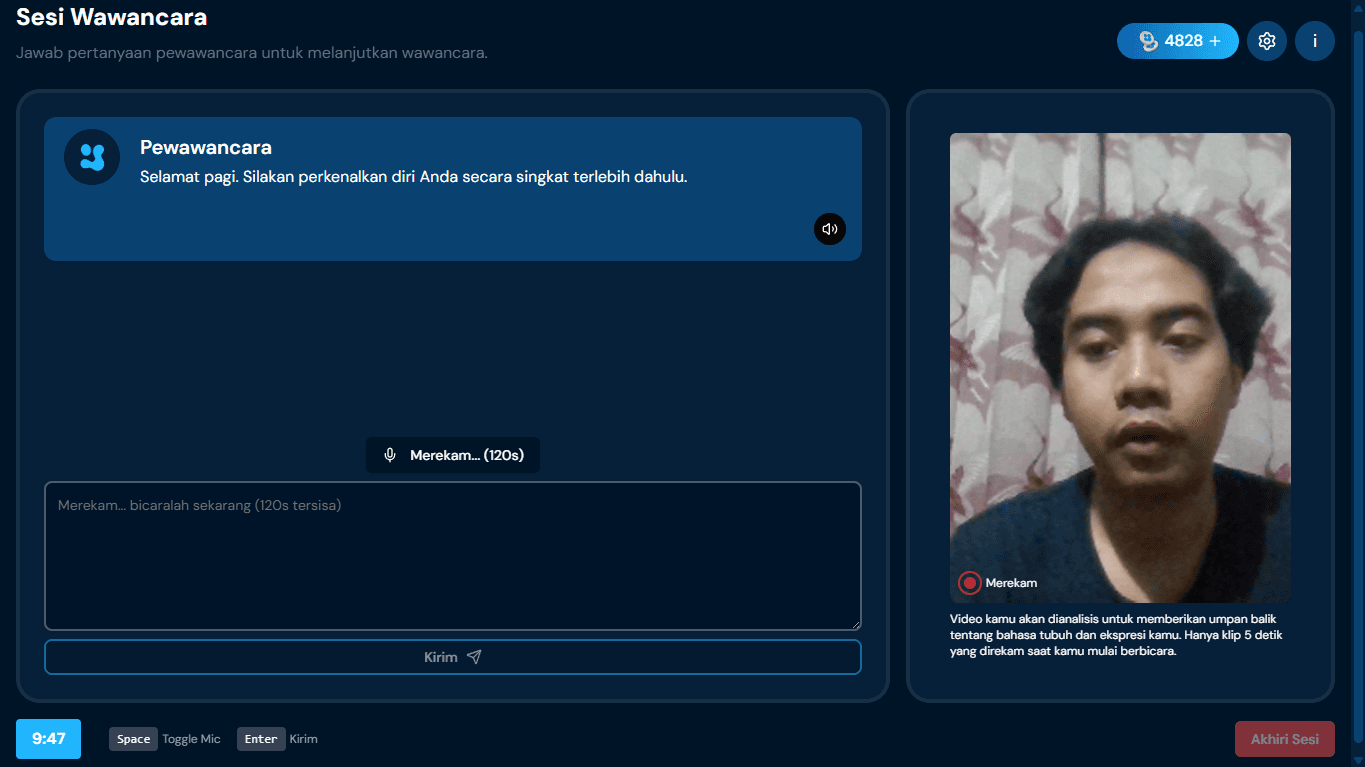Click the "Pewawancara" name label
Viewport: 1365px width, 767px height.
click(206, 147)
